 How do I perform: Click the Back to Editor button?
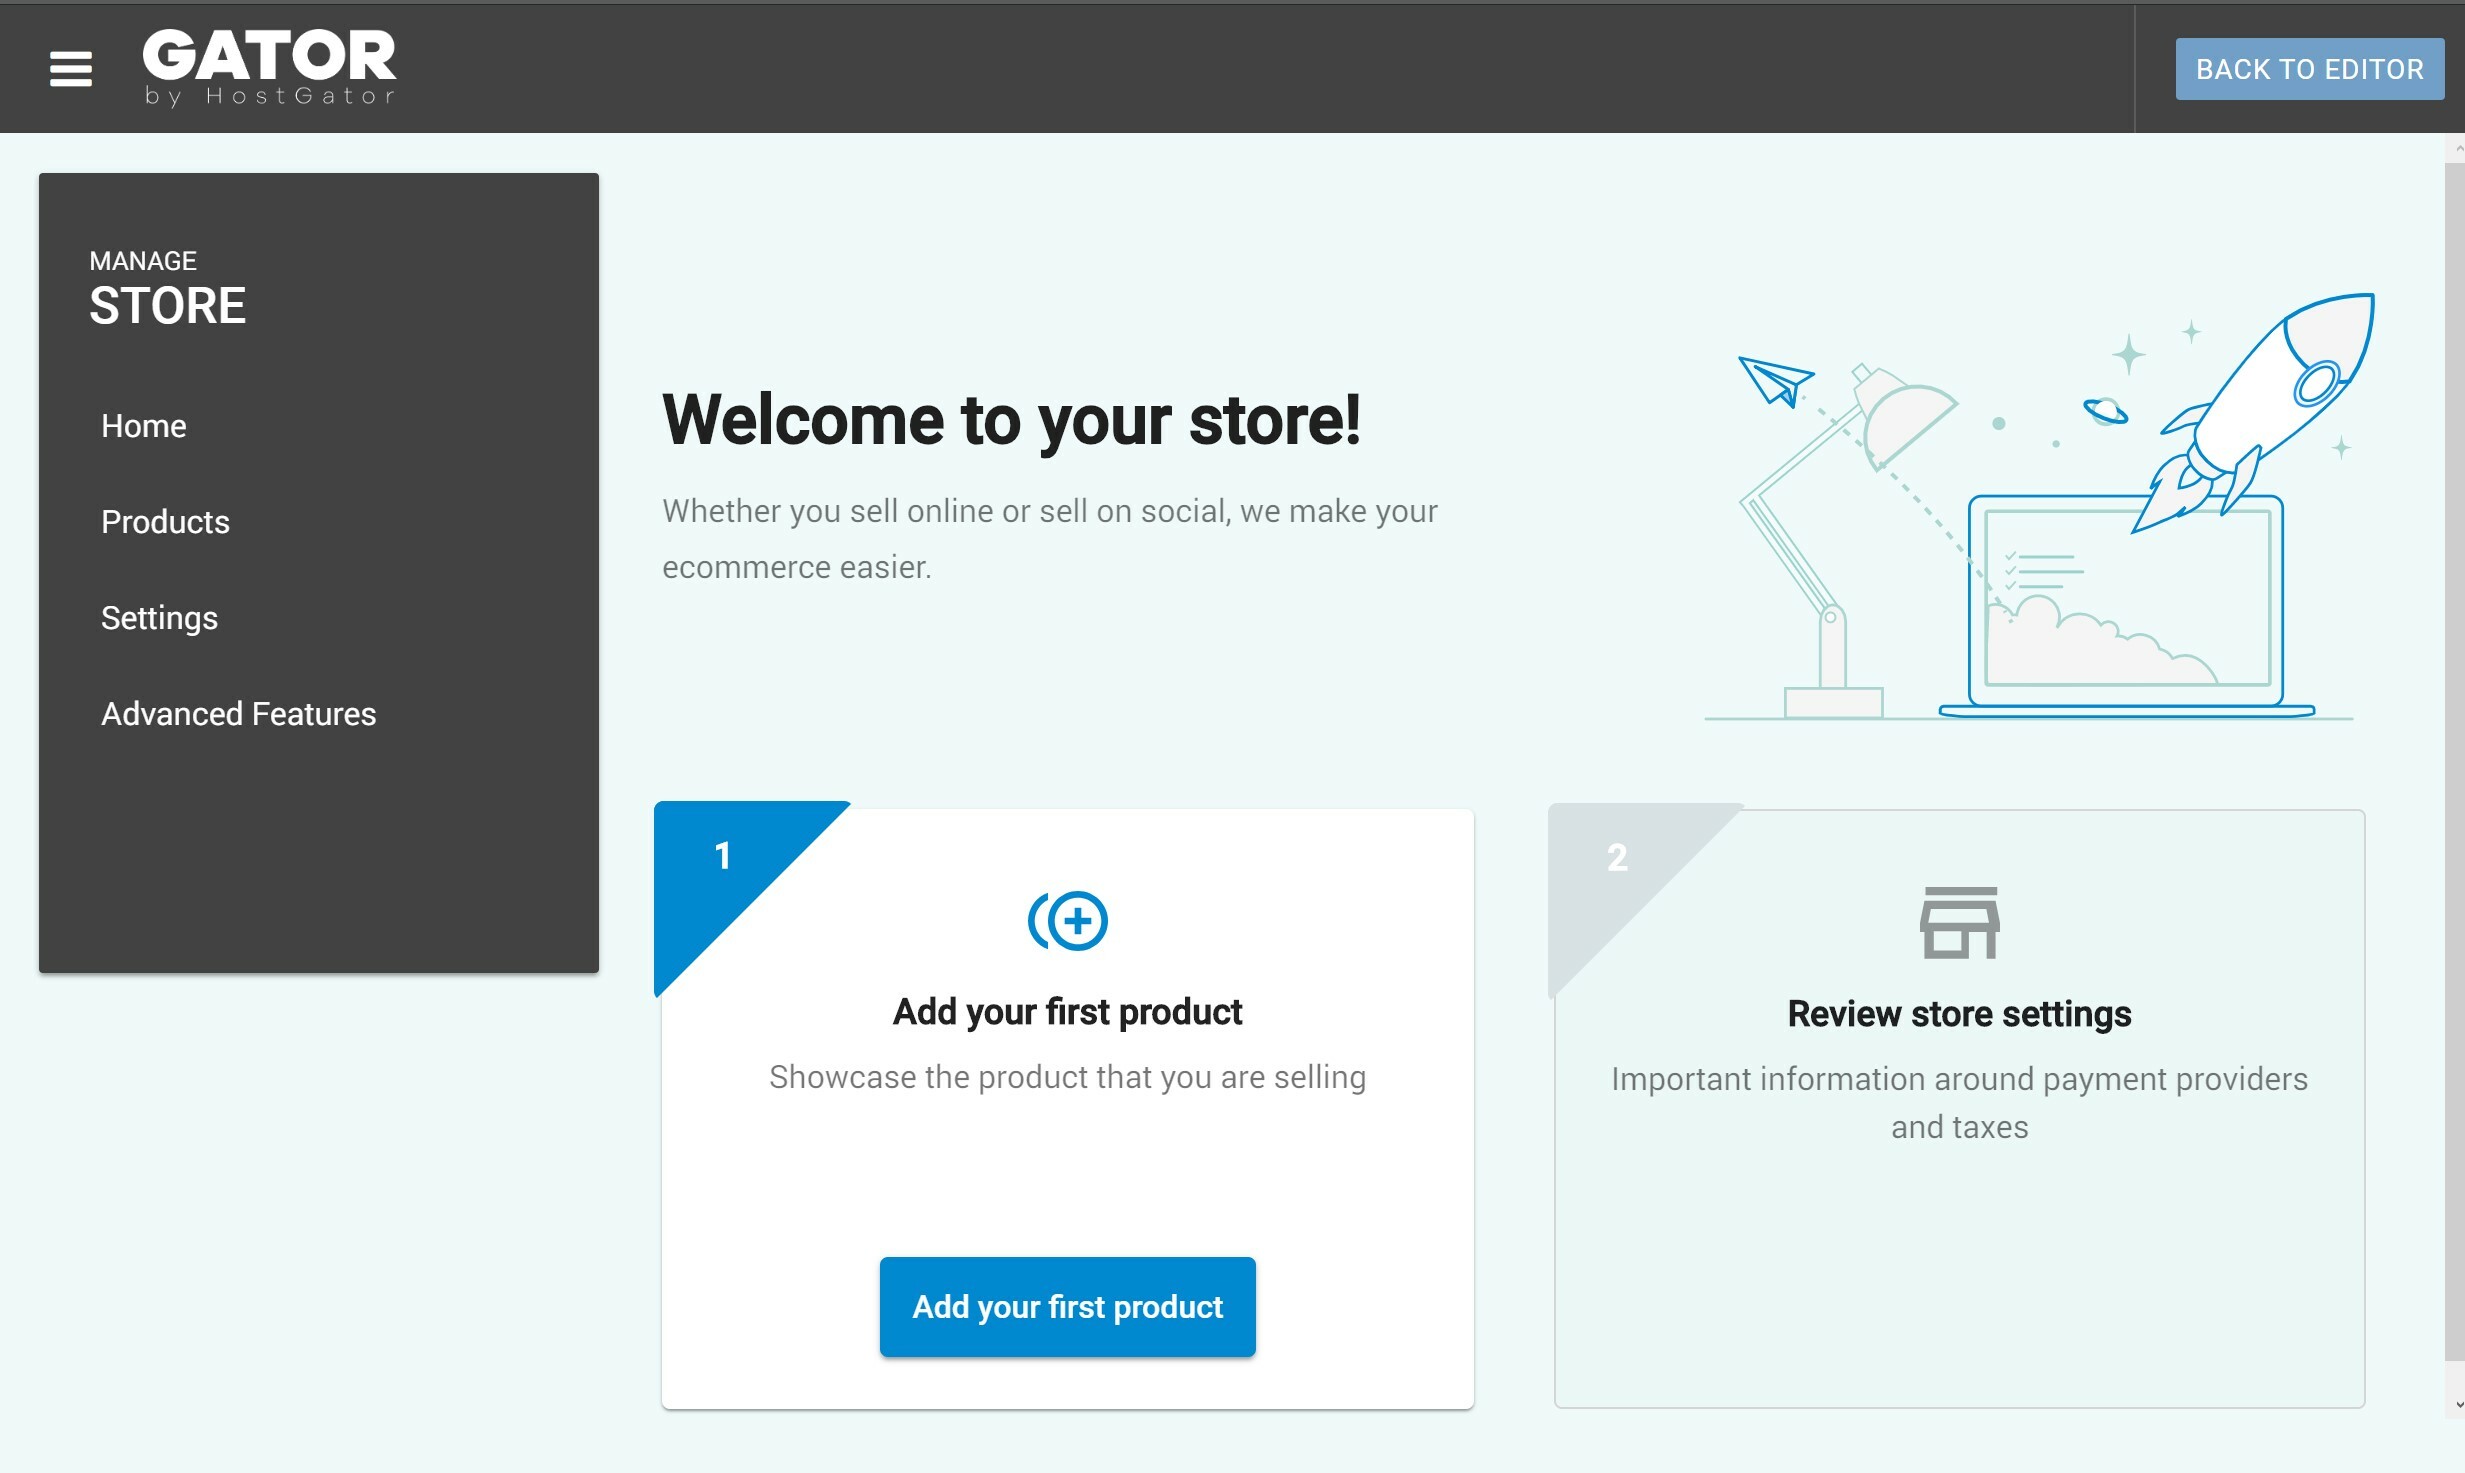pos(2309,69)
